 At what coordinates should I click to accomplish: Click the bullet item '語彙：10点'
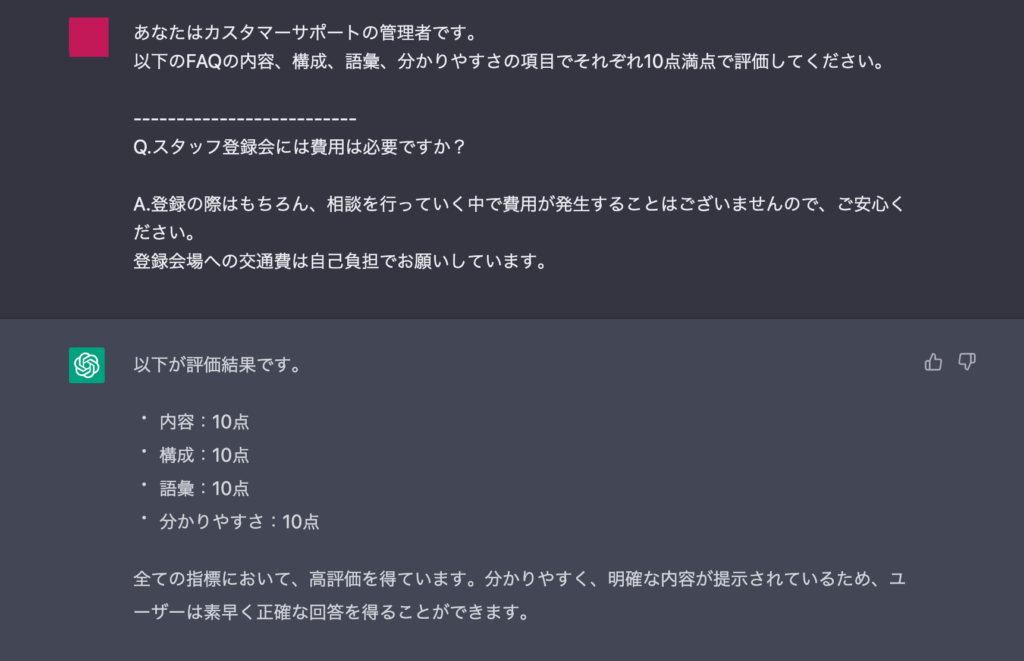[204, 489]
